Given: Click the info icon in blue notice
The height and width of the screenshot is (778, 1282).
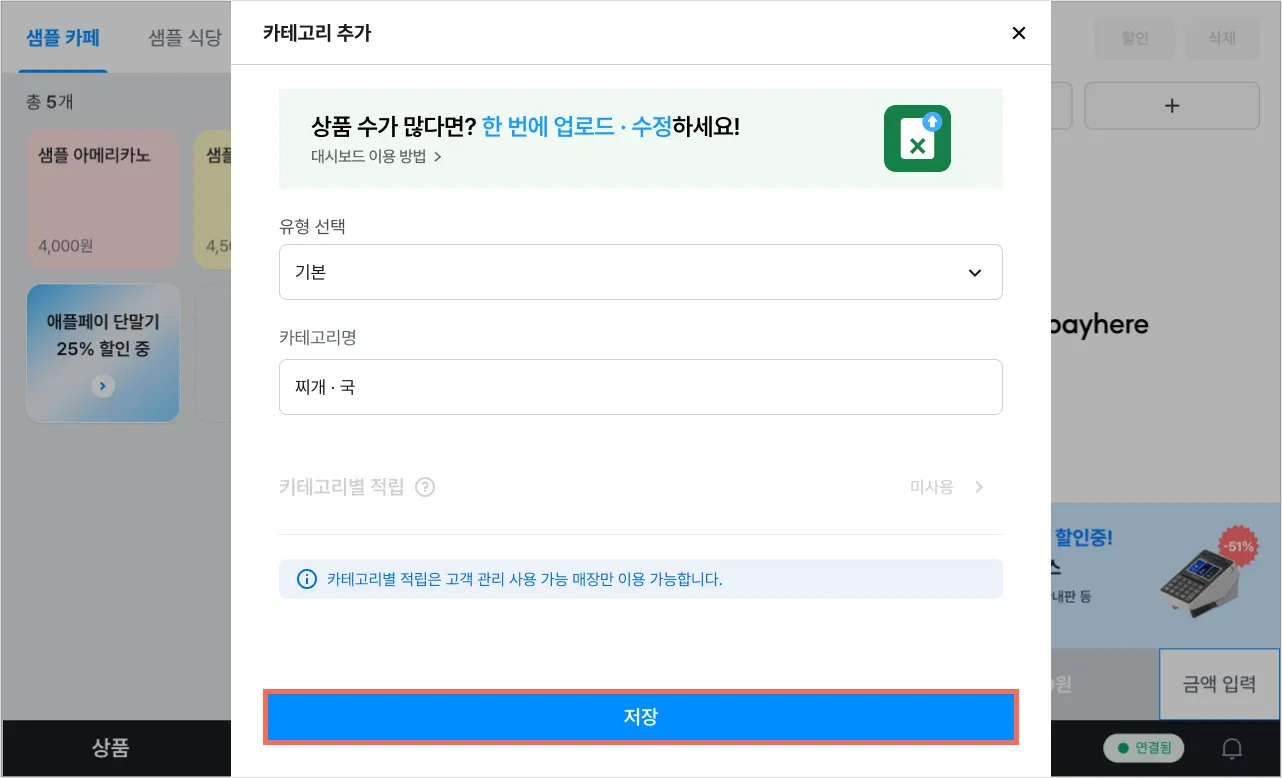Looking at the screenshot, I should (x=307, y=579).
